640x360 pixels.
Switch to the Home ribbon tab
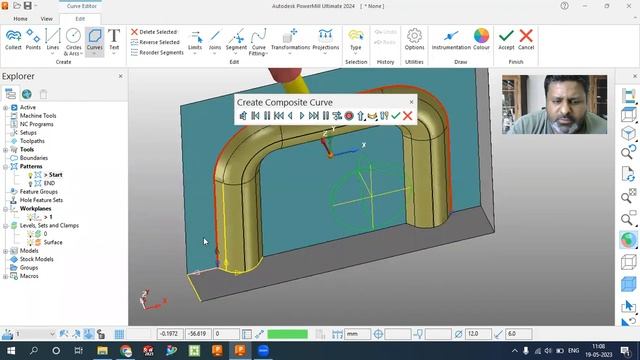(20, 19)
